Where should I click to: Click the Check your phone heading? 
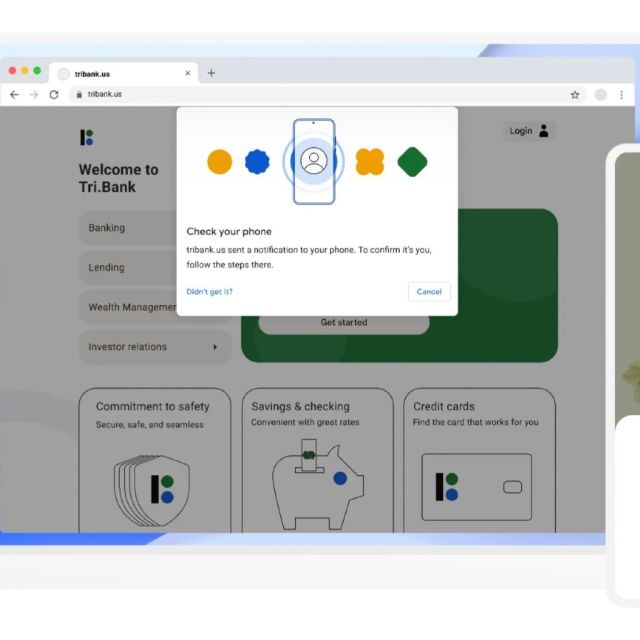pos(229,231)
